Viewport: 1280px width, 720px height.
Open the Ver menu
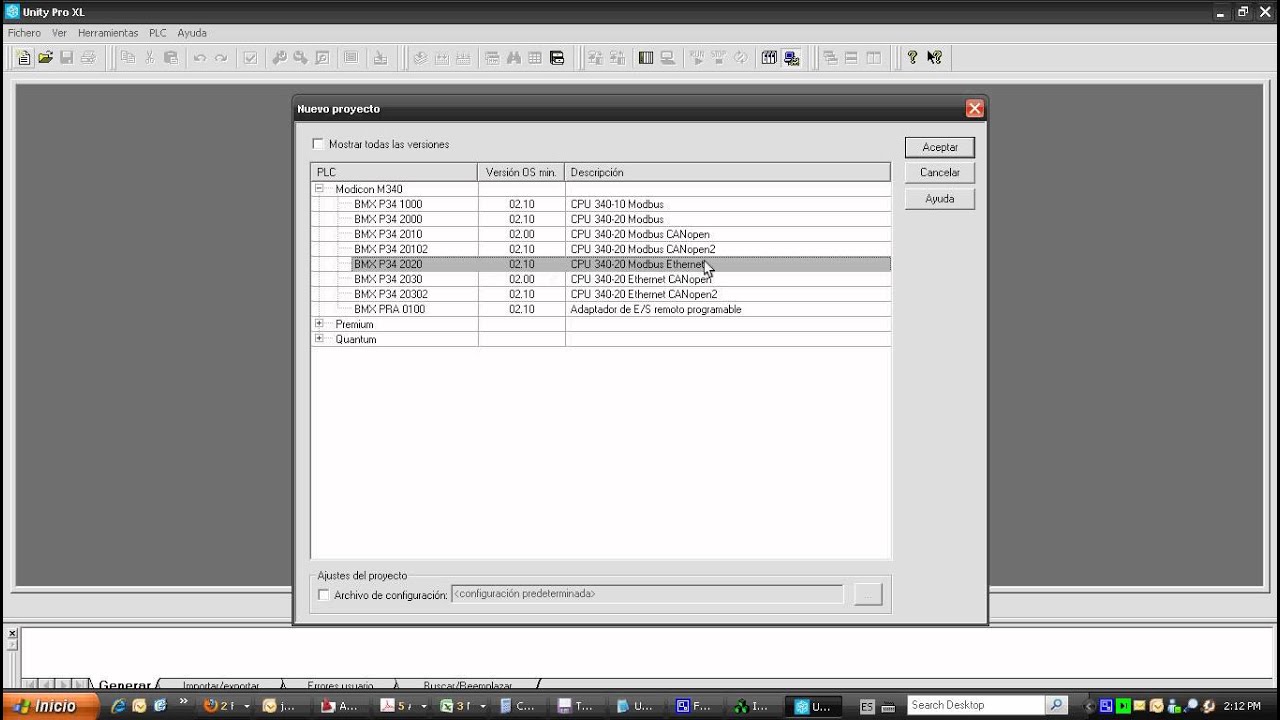59,33
